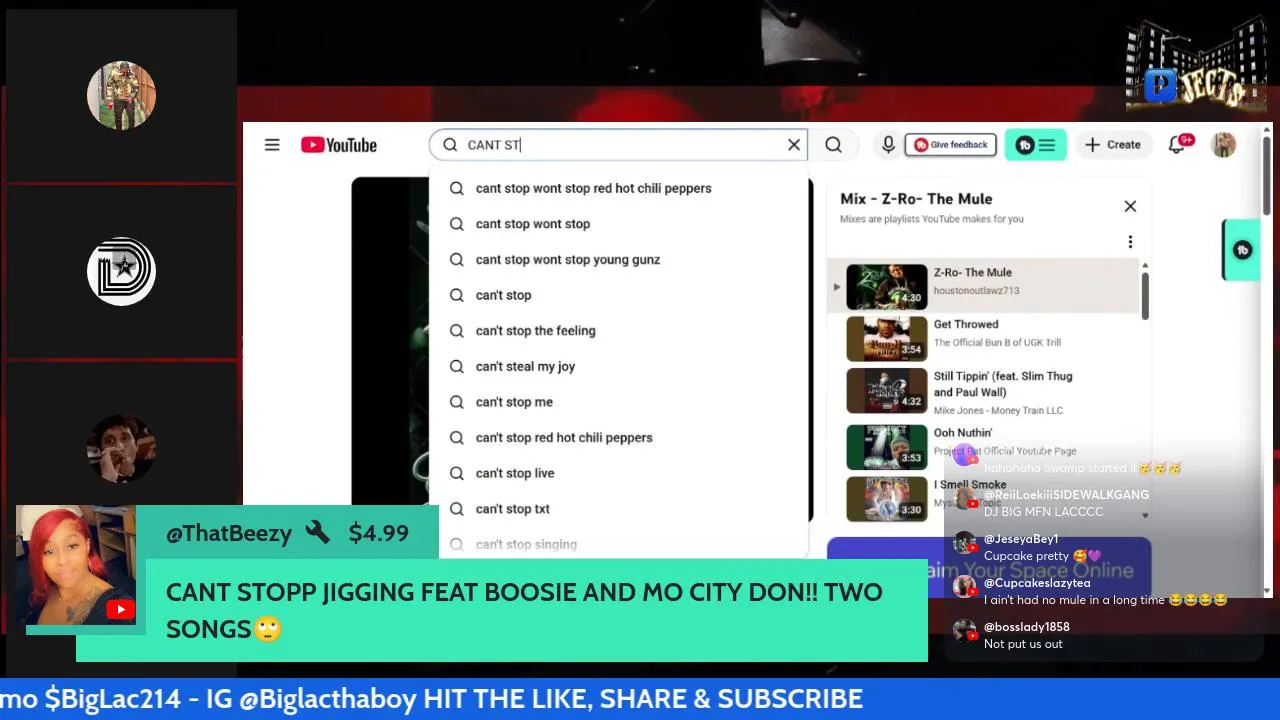Open the account profile avatar
The width and height of the screenshot is (1280, 720).
(1223, 145)
